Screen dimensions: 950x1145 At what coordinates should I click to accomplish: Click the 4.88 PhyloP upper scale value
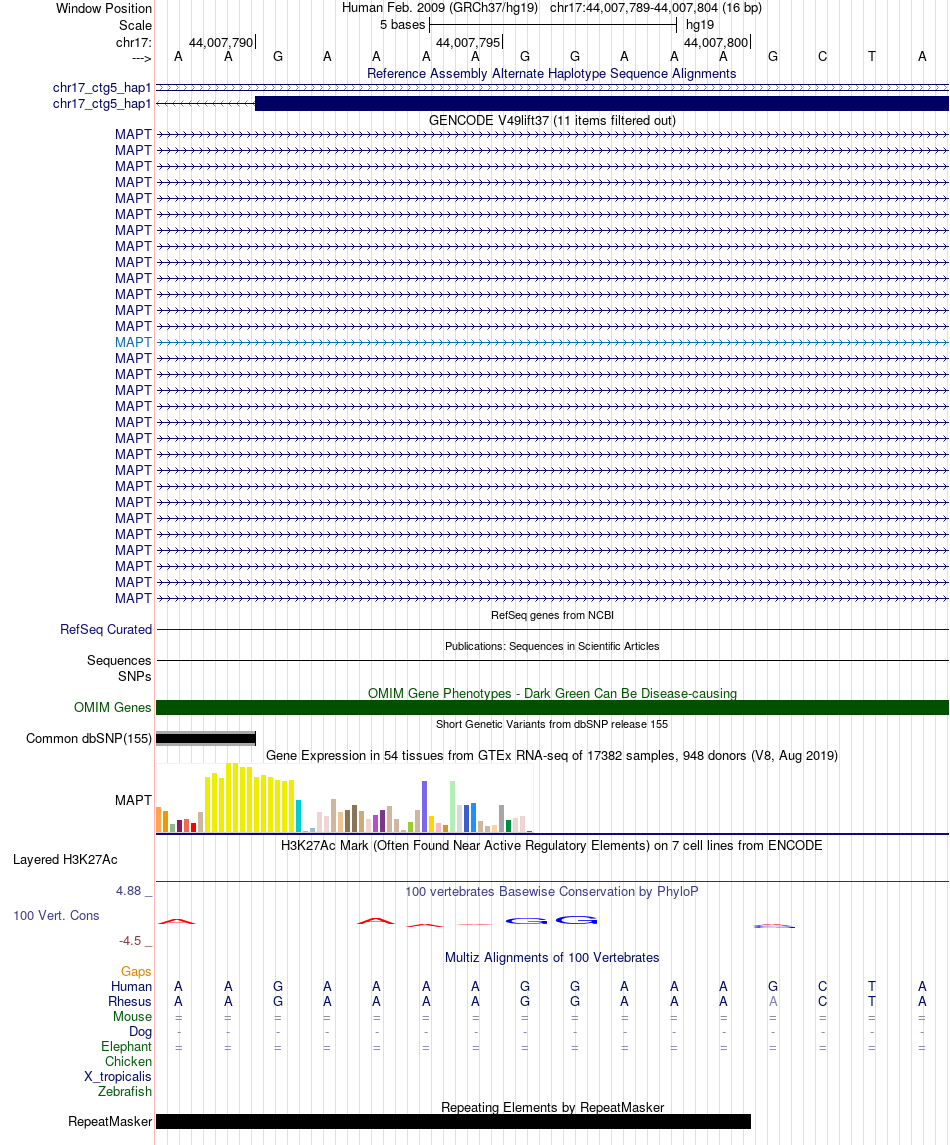pyautogui.click(x=129, y=891)
